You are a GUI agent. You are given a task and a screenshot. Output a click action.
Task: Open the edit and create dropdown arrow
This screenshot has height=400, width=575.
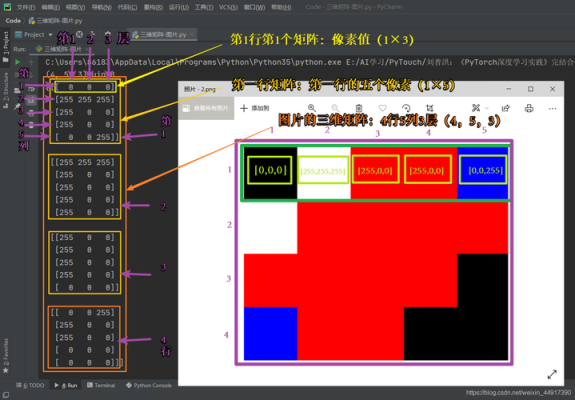487,108
